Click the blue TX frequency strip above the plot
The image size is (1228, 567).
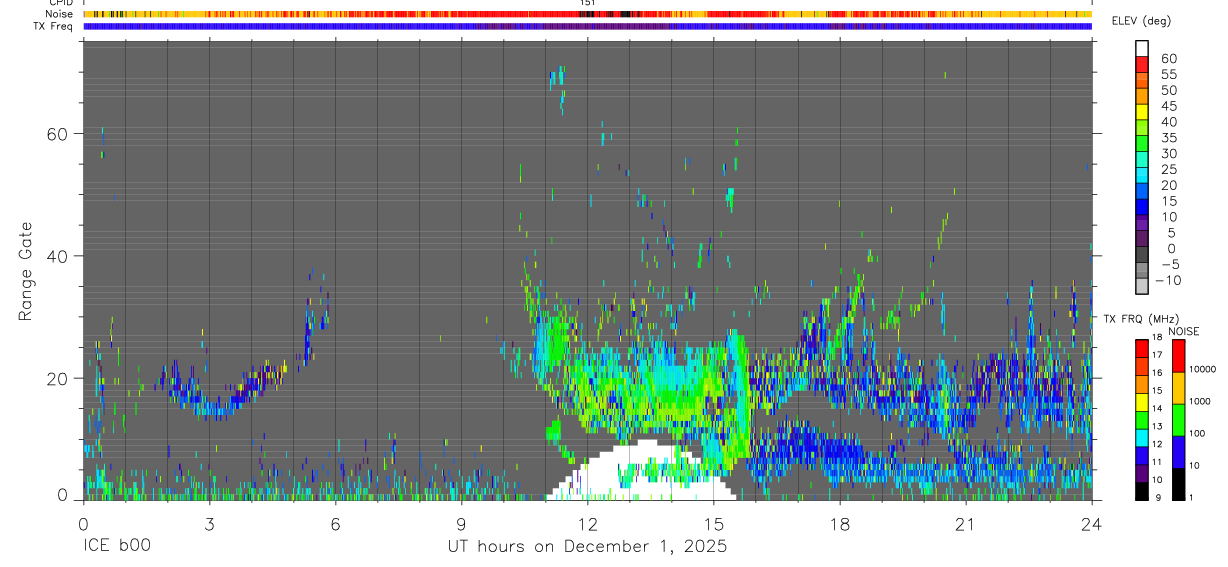click(x=587, y=26)
